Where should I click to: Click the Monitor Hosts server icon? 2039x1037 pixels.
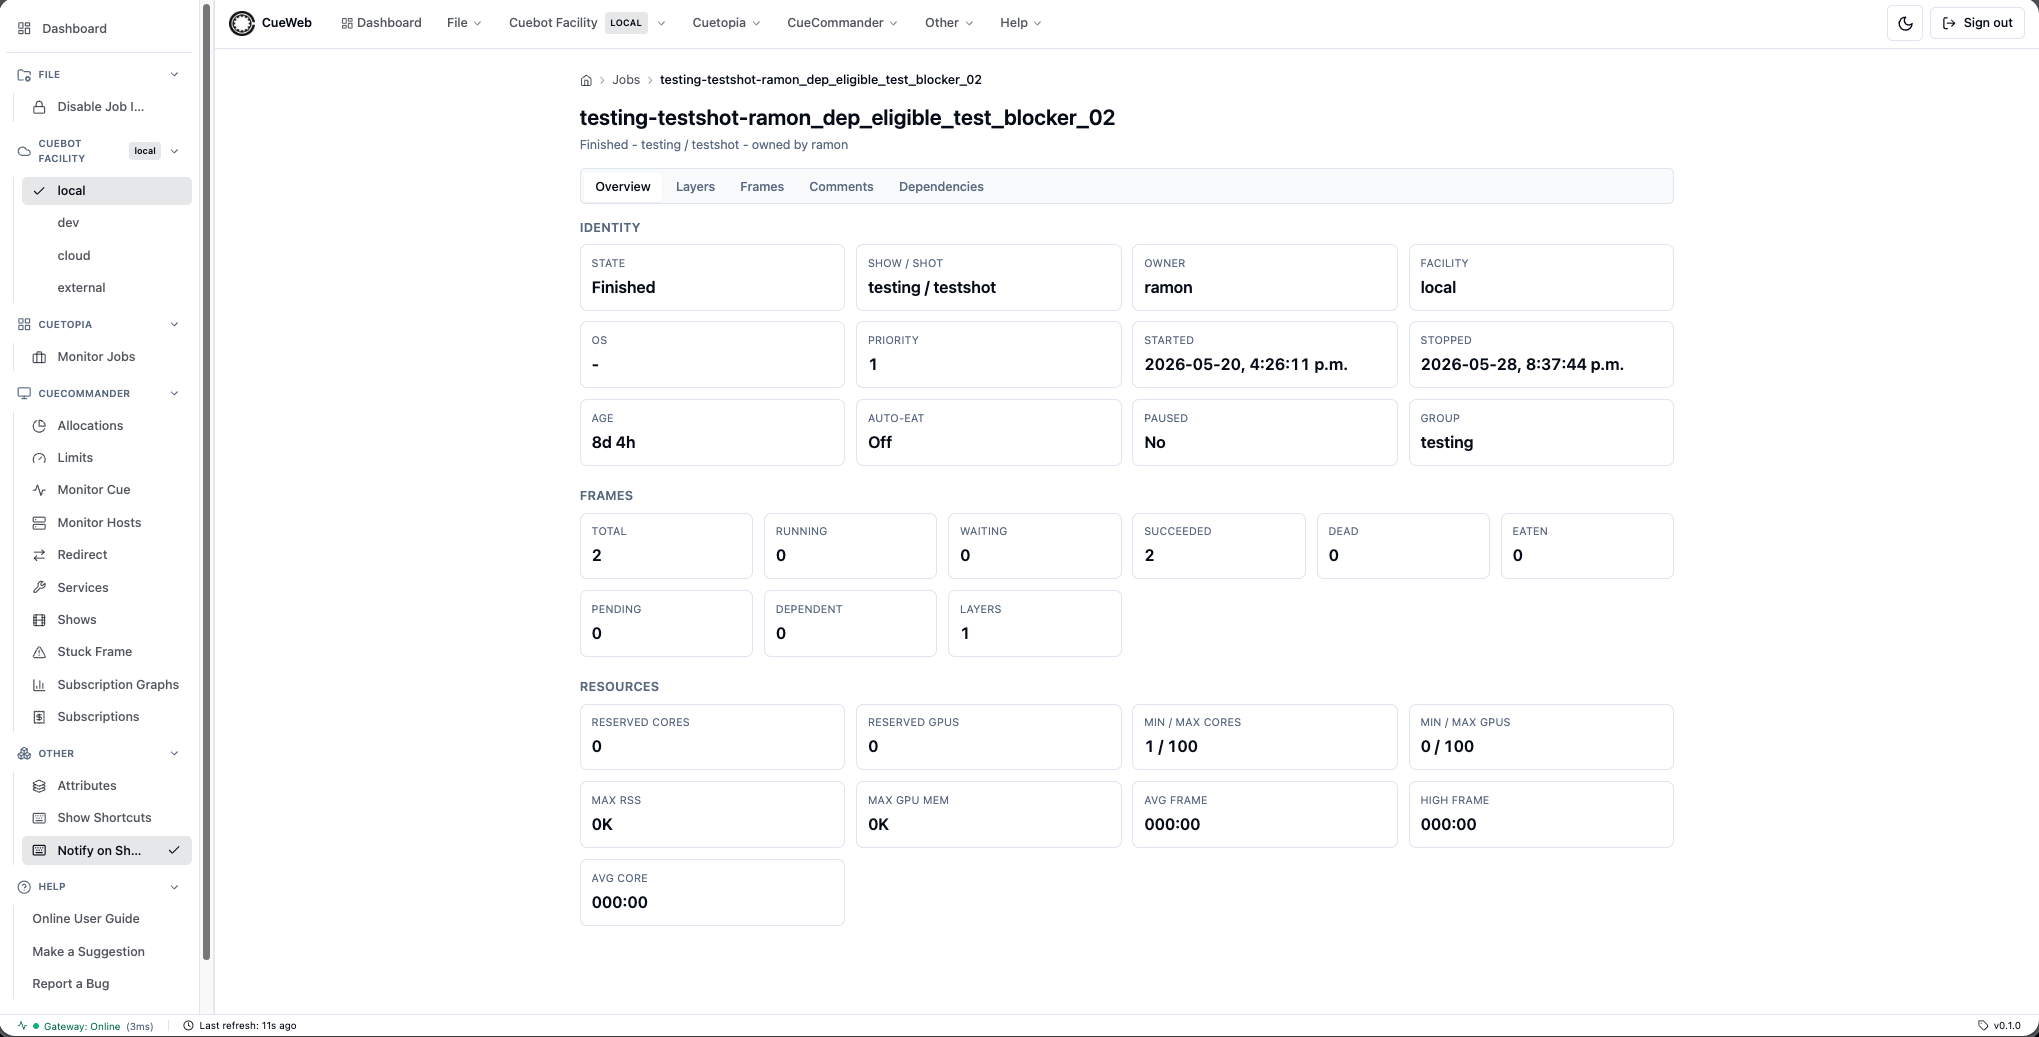pos(39,523)
